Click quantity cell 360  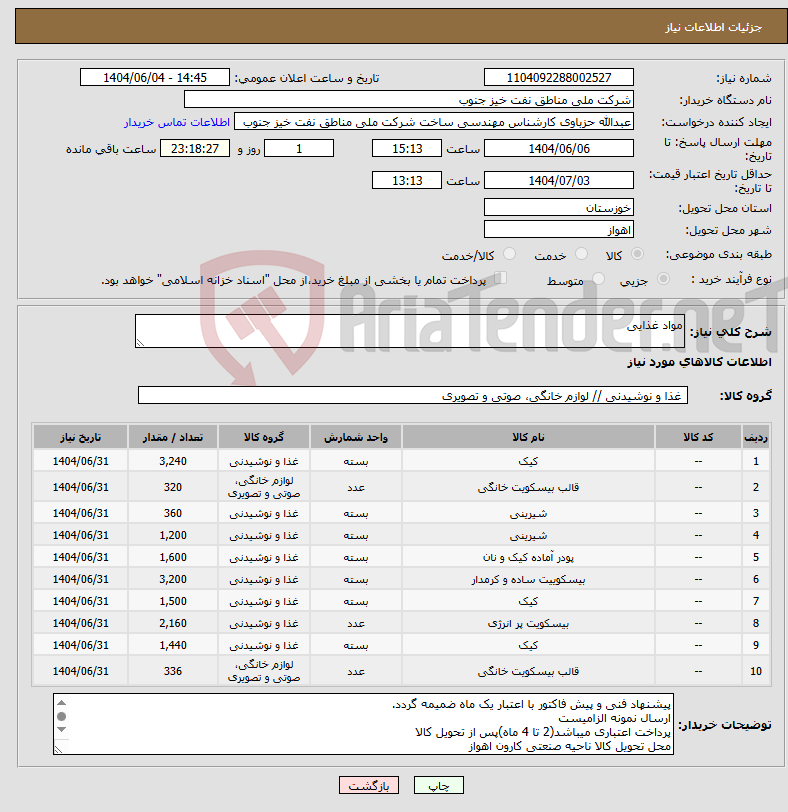tap(173, 513)
